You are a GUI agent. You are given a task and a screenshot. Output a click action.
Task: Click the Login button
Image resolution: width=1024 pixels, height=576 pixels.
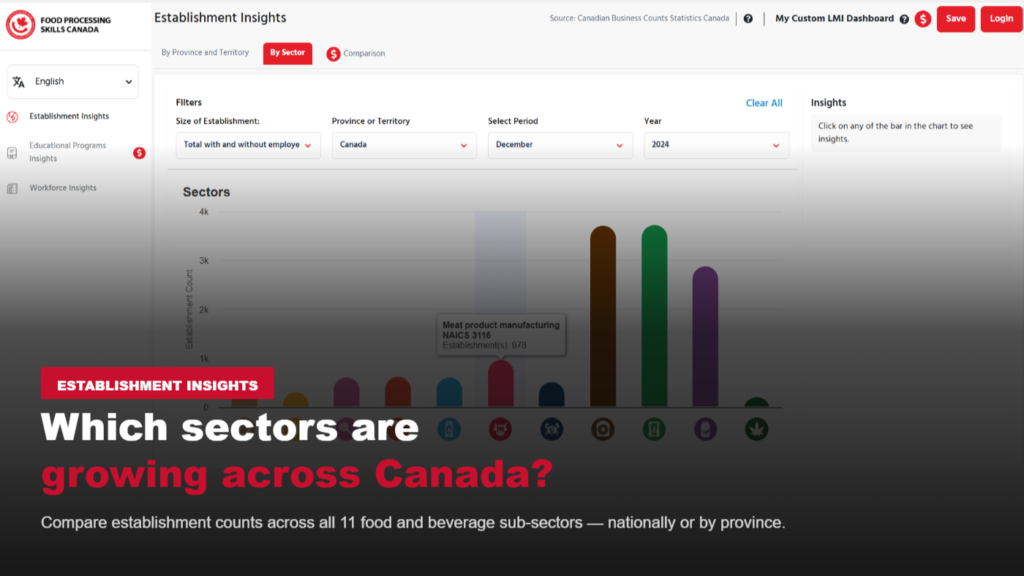pos(1001,19)
